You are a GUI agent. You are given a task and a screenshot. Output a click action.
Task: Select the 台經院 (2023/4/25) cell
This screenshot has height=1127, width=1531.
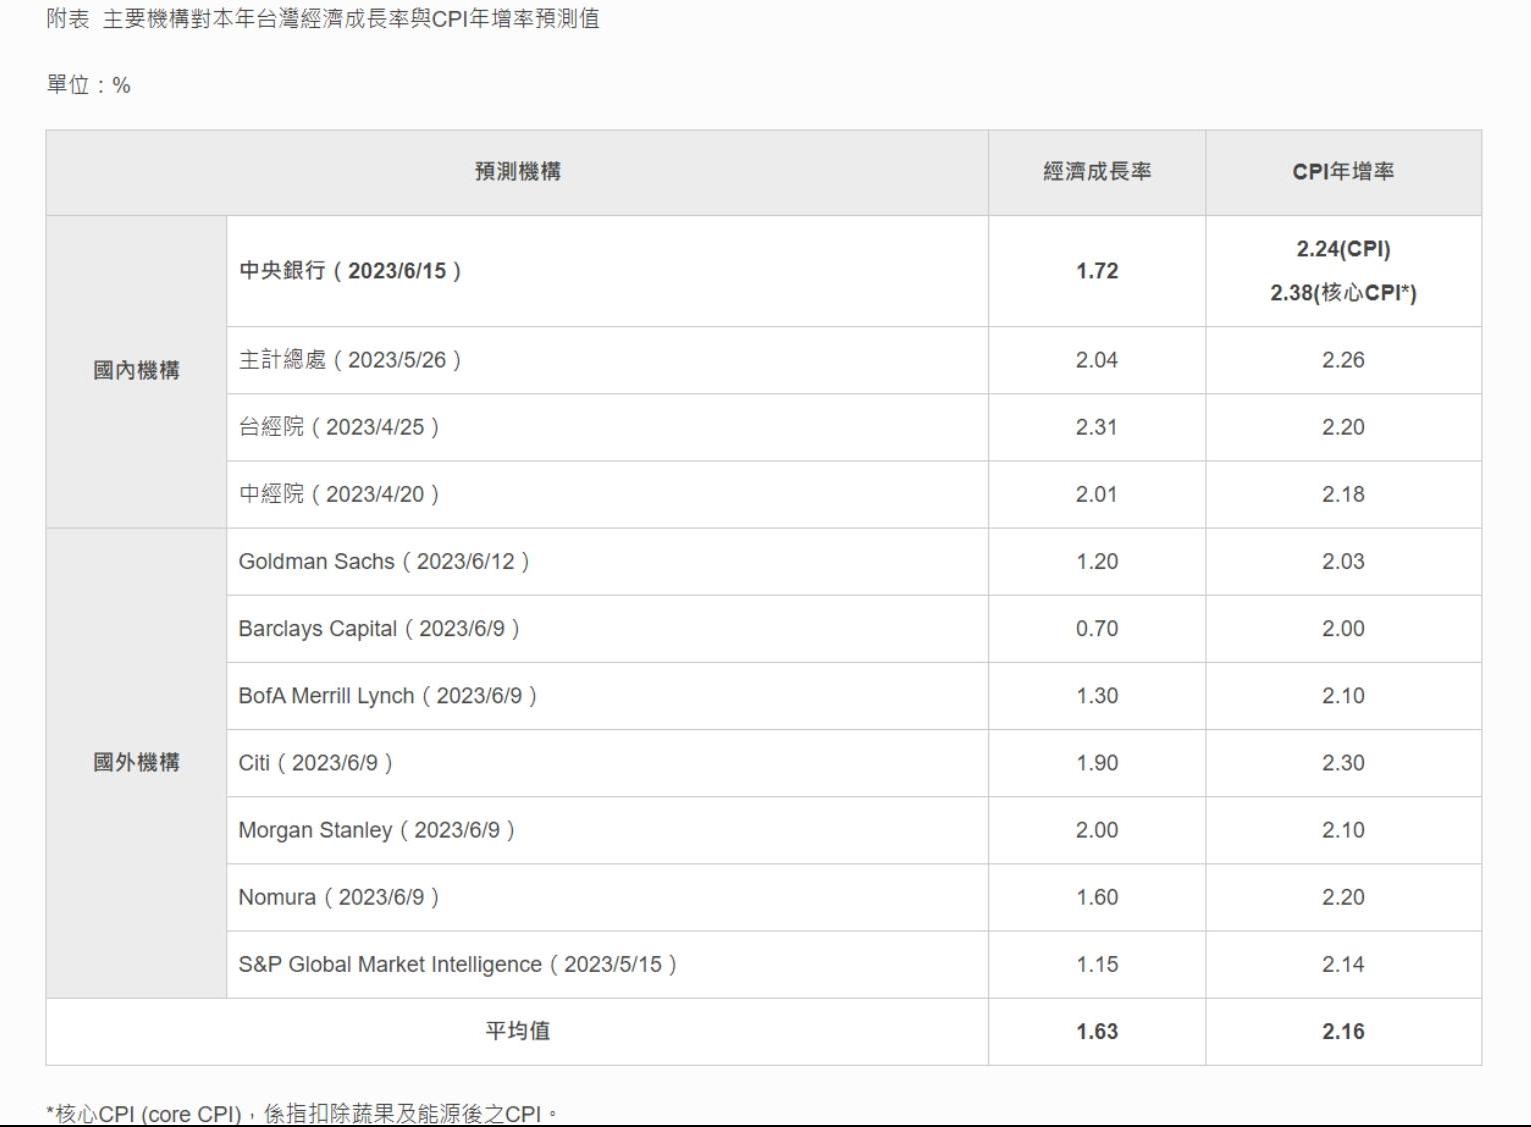pos(339,427)
